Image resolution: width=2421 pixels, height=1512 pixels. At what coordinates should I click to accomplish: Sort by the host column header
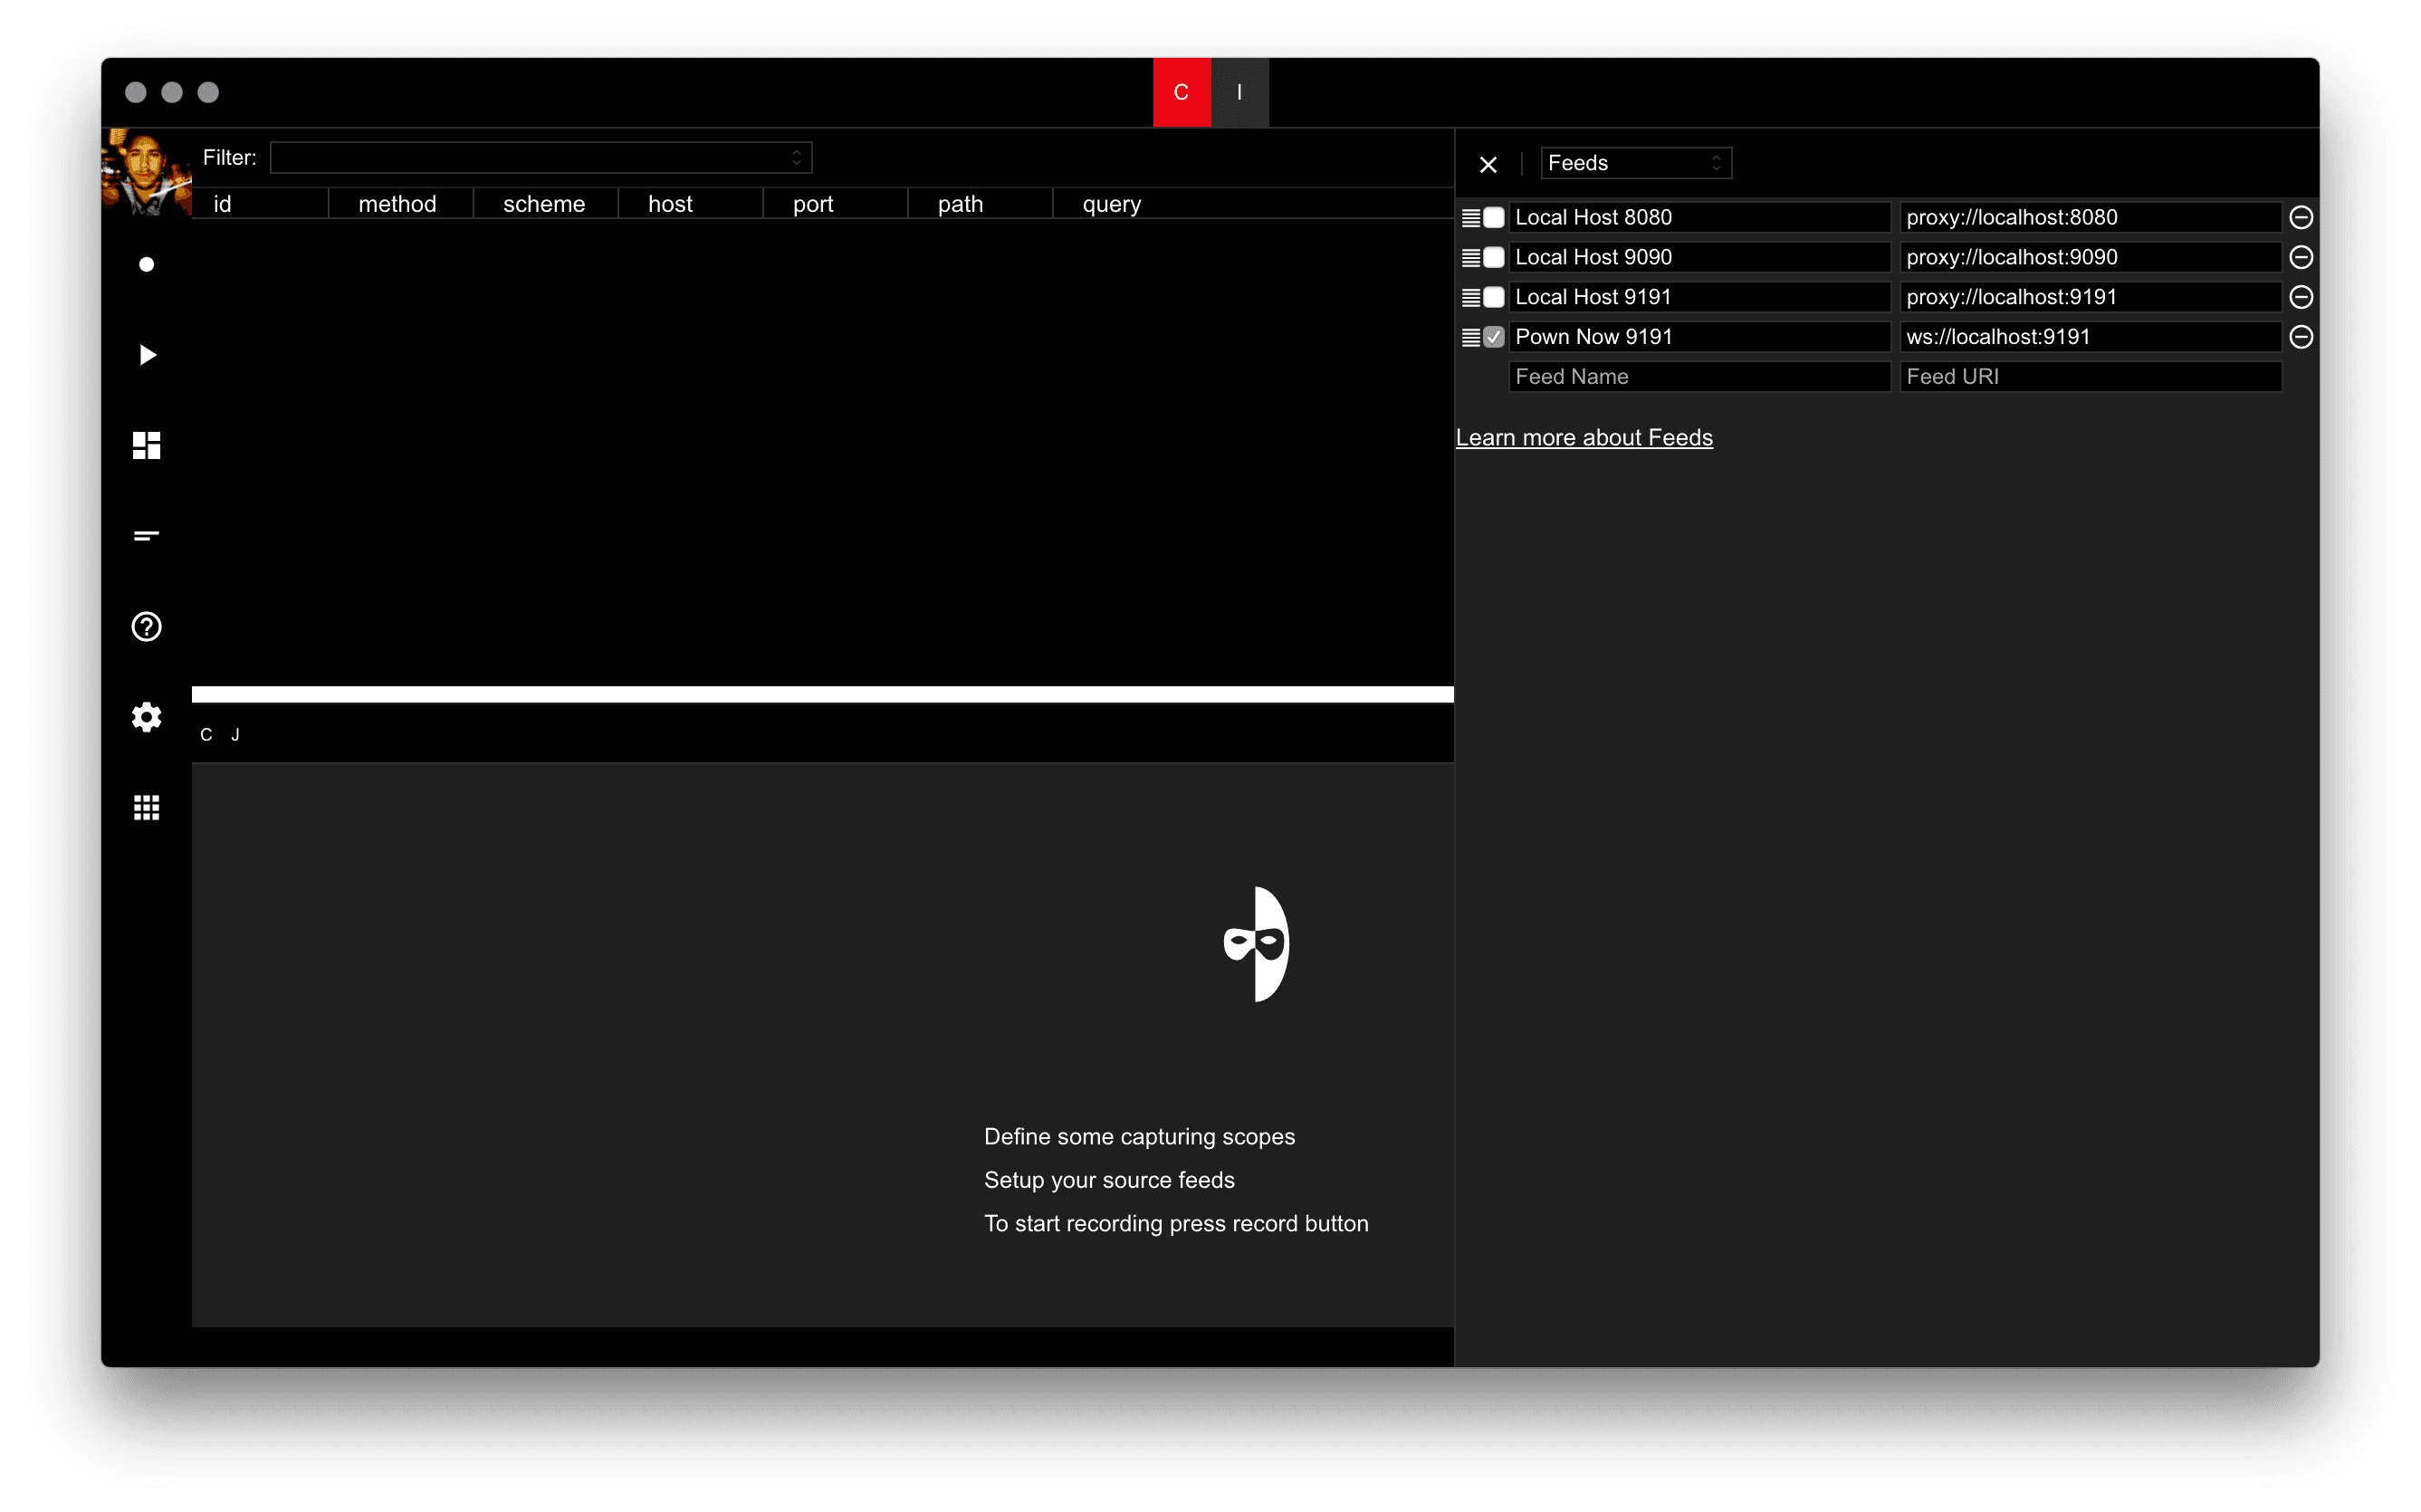click(x=690, y=204)
